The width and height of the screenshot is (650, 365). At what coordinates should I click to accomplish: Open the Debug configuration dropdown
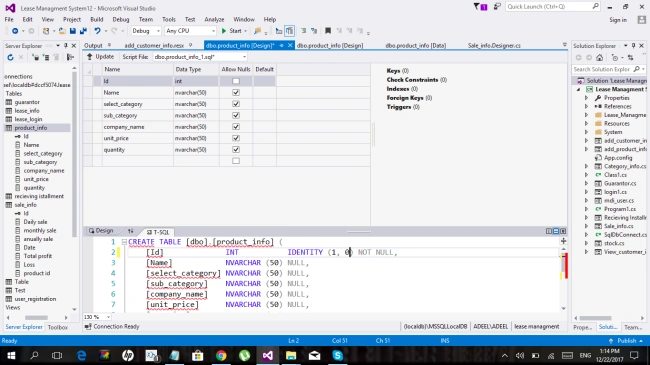click(x=146, y=31)
